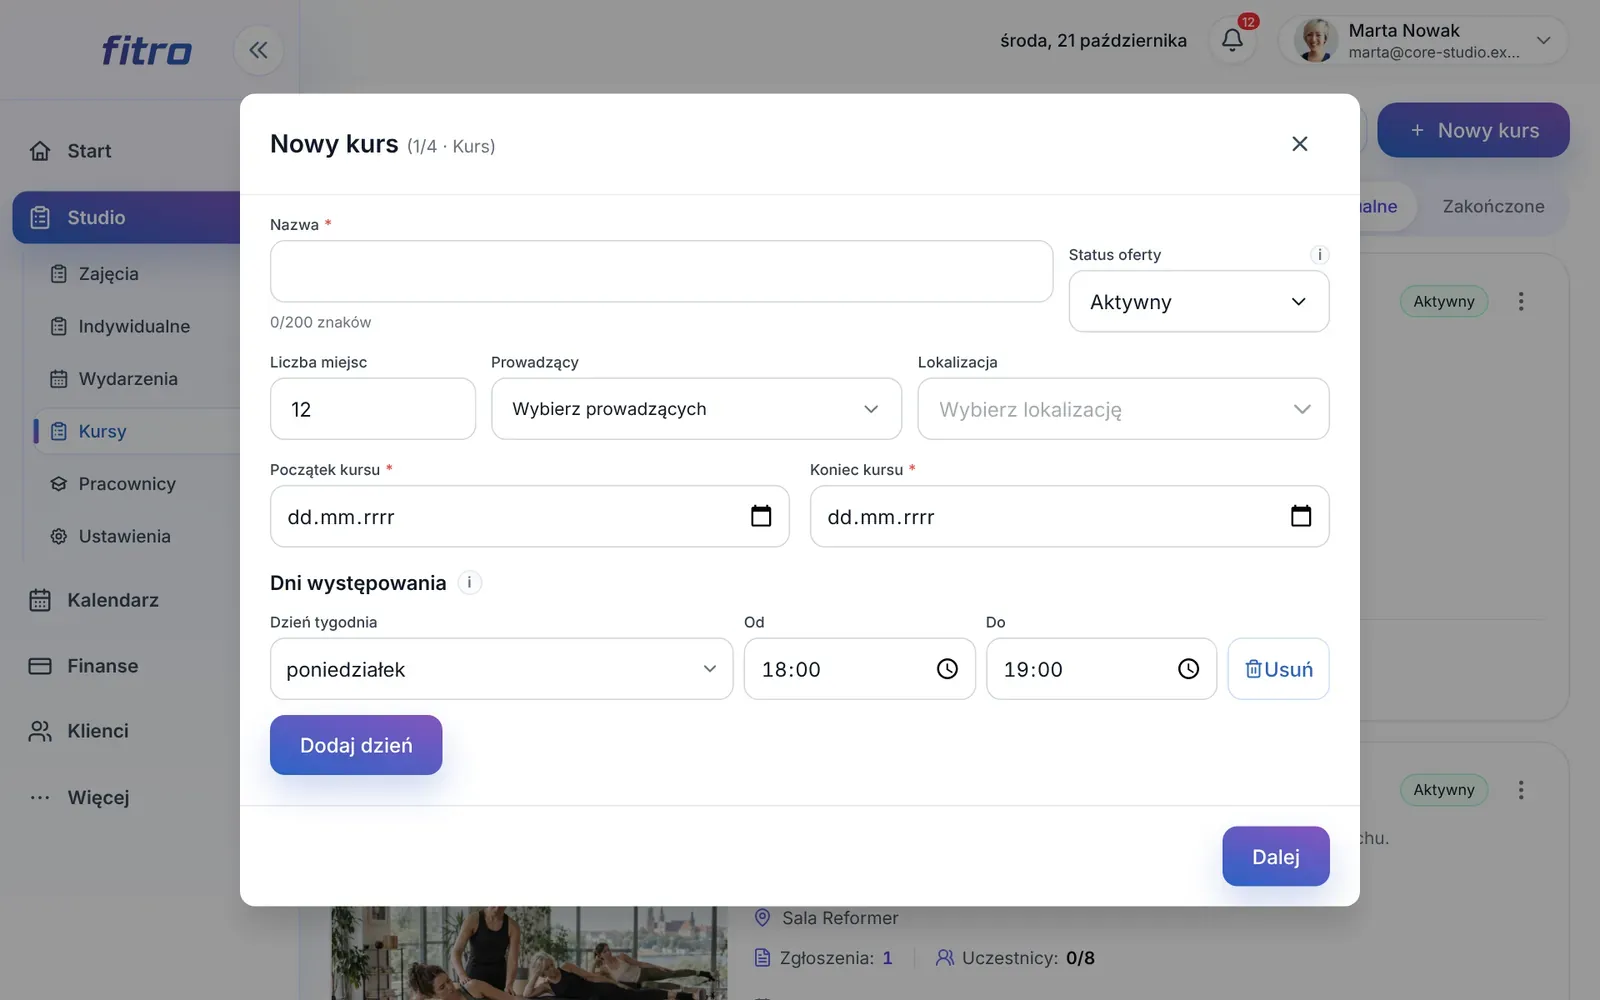The width and height of the screenshot is (1600, 1000).
Task: Expand the user account menu chevron
Action: tap(1543, 41)
